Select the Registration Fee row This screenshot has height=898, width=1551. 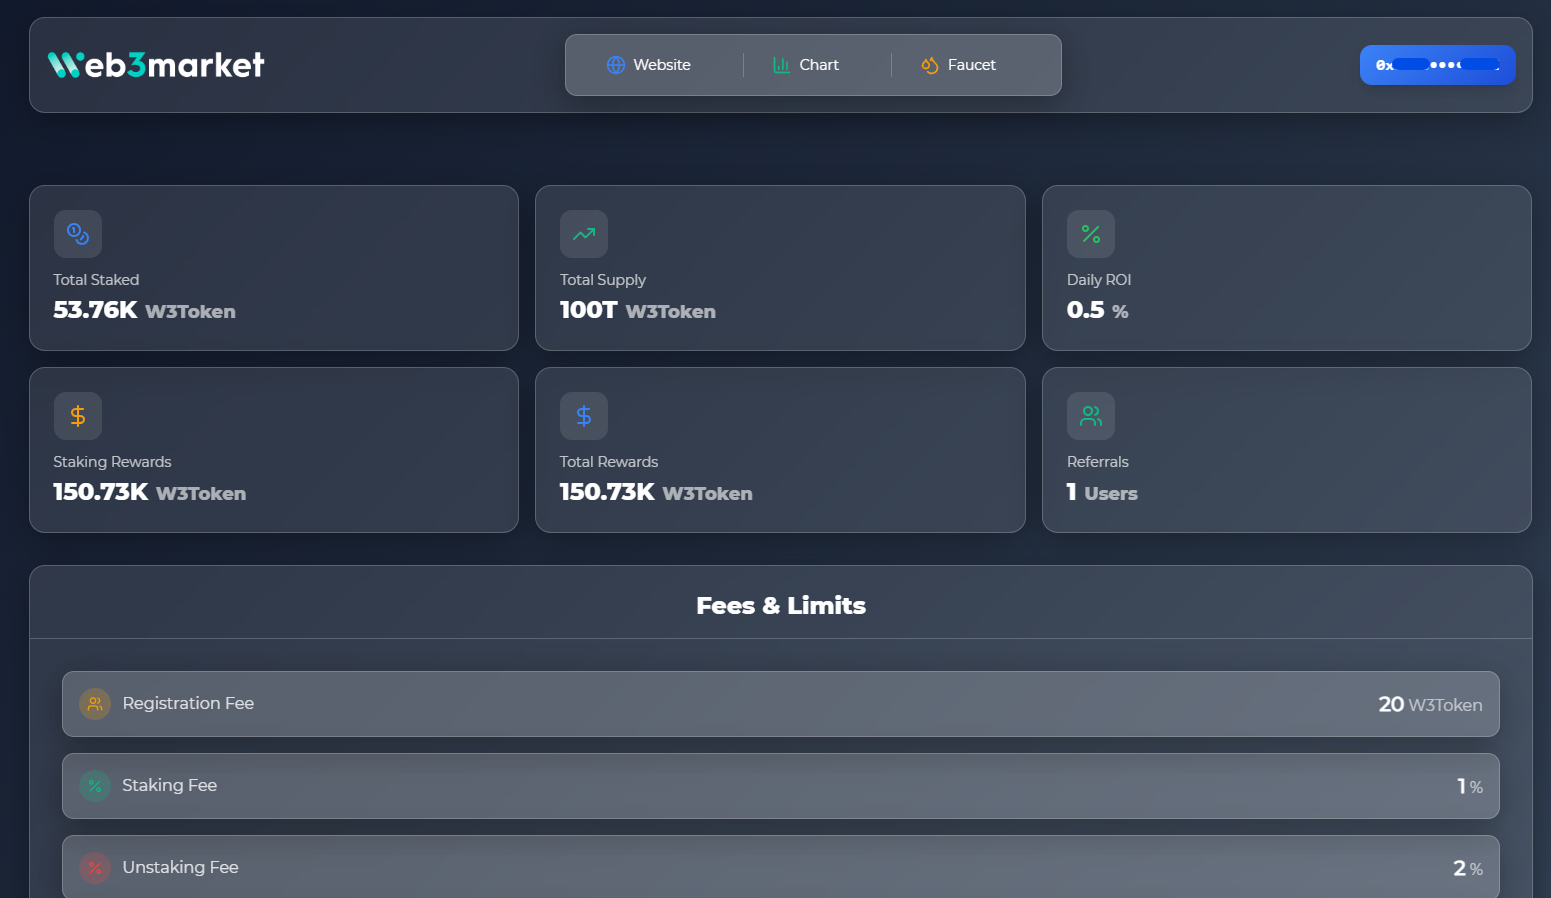point(781,703)
